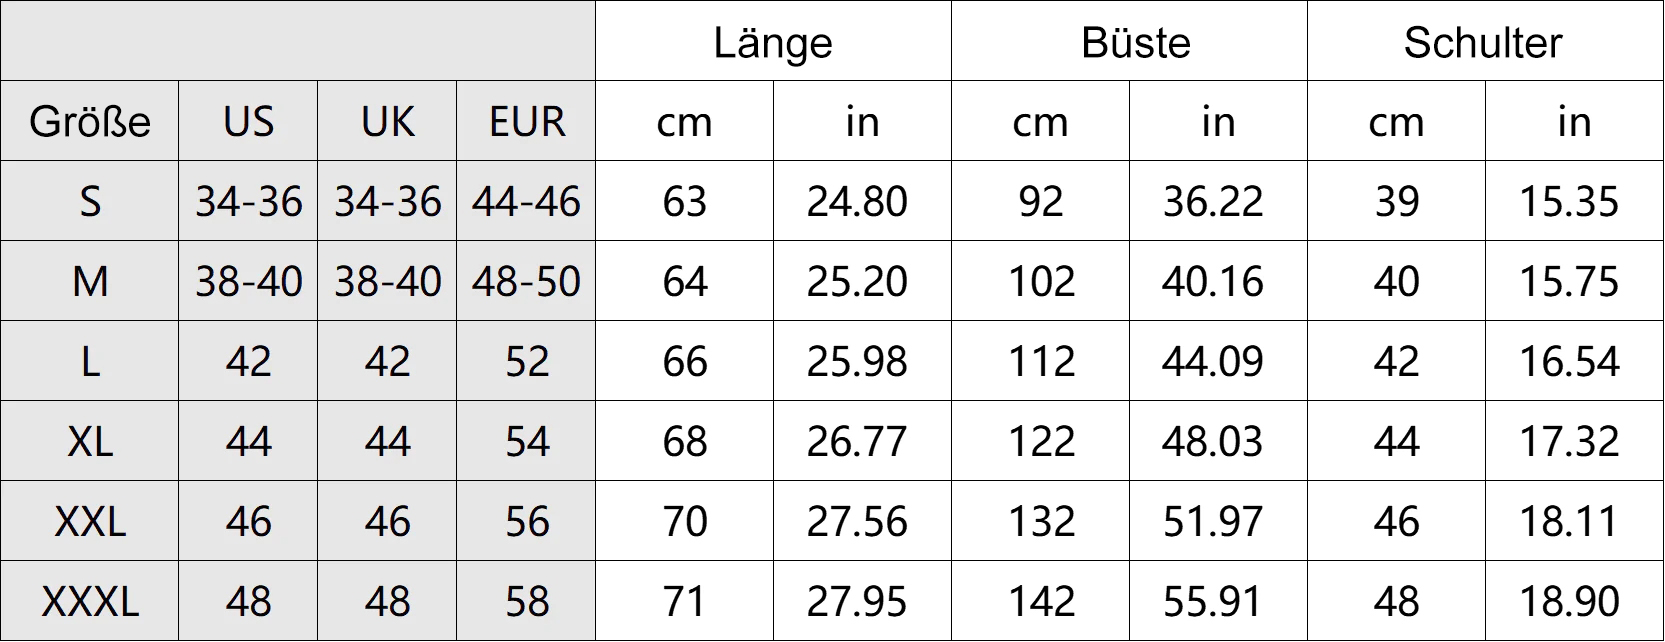
Task: Click the S size row label
Action: 90,202
